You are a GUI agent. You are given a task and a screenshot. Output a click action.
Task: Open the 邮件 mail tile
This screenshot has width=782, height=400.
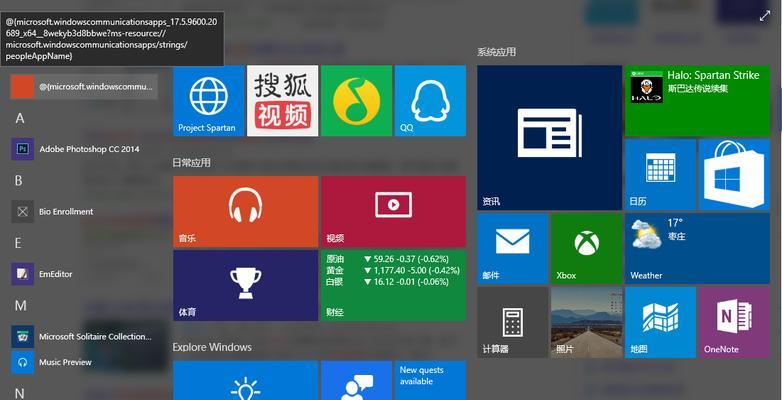point(513,248)
